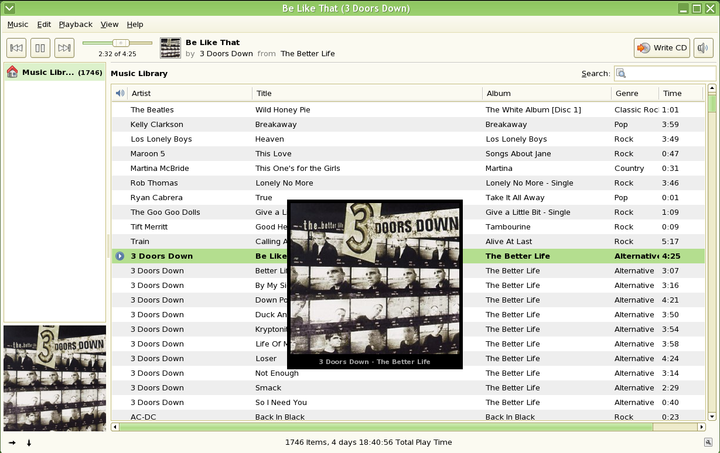Select the Train row Alive At Last
Viewport: 720px width, 453px height.
[x=408, y=241]
